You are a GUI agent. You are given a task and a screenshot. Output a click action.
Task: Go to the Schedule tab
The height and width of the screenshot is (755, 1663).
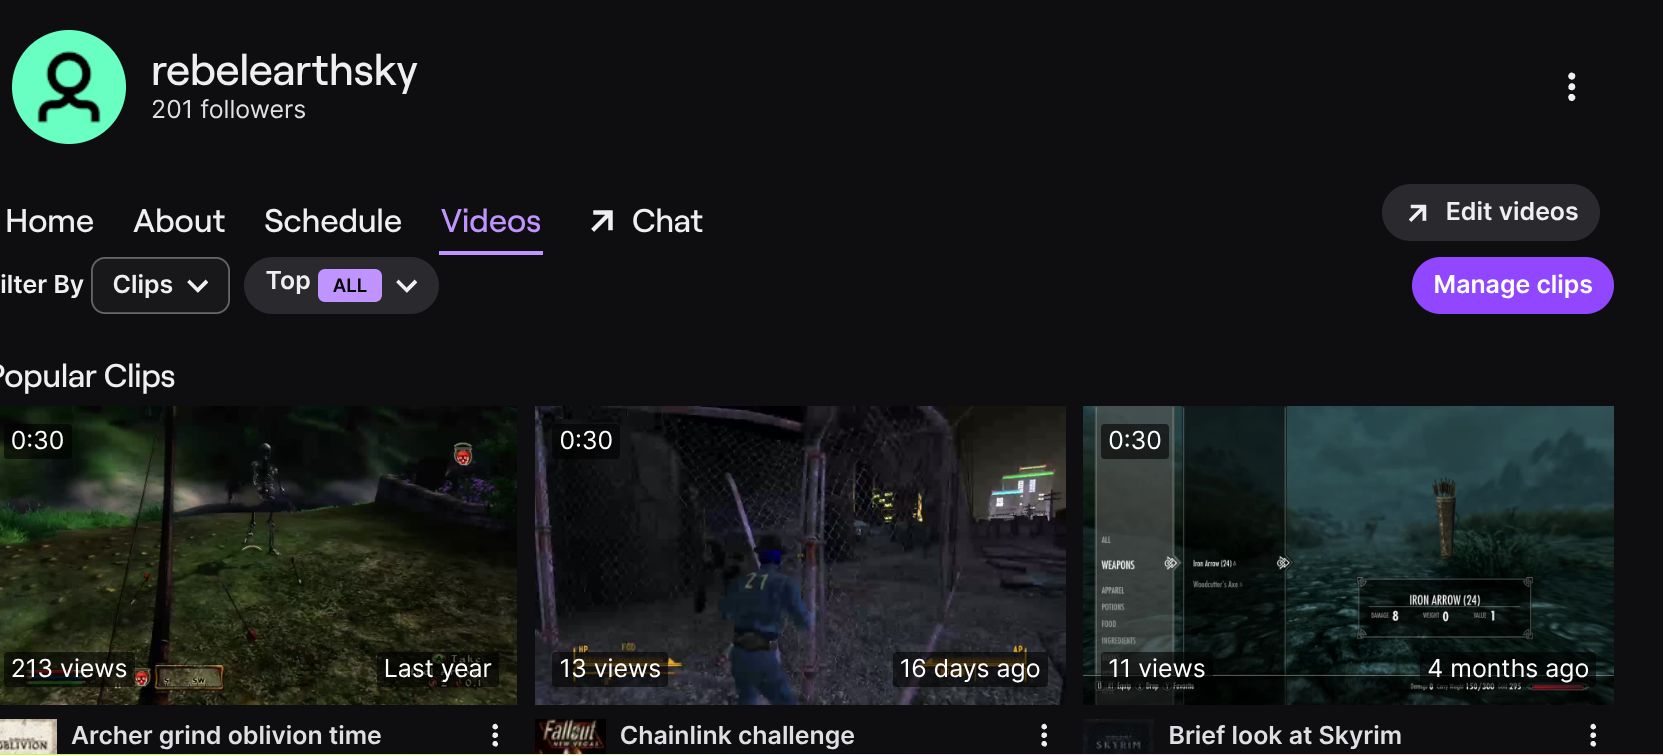[333, 221]
